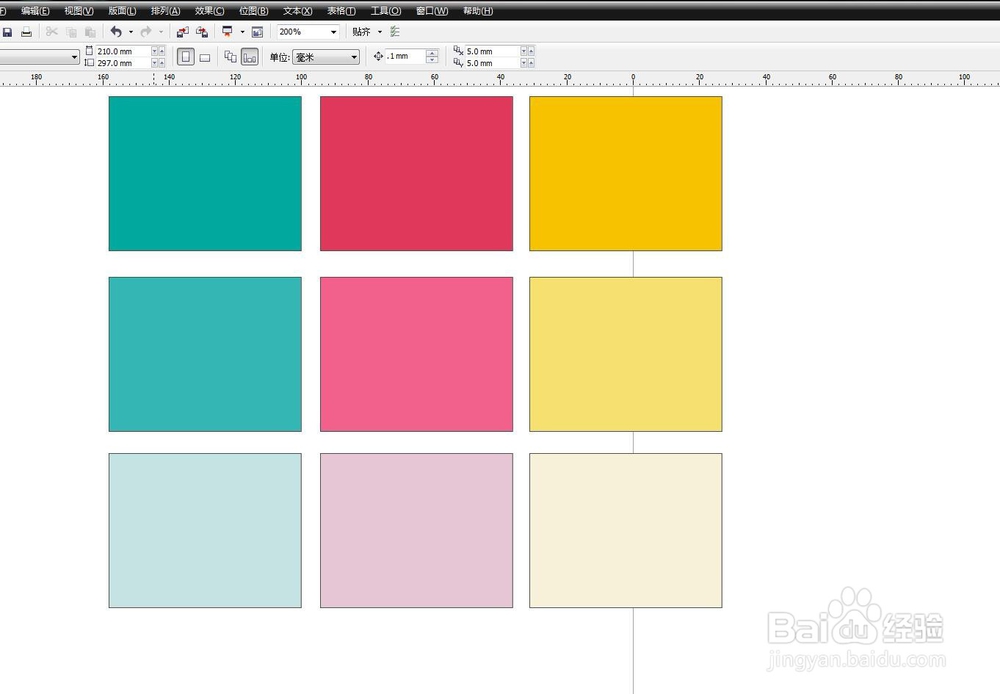Click the page width 210.0 mm field
The width and height of the screenshot is (1000, 694).
pos(122,51)
